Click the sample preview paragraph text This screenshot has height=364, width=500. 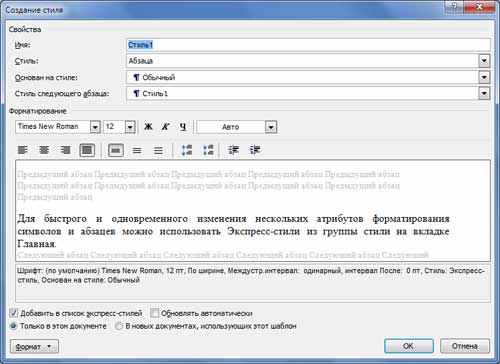click(233, 231)
